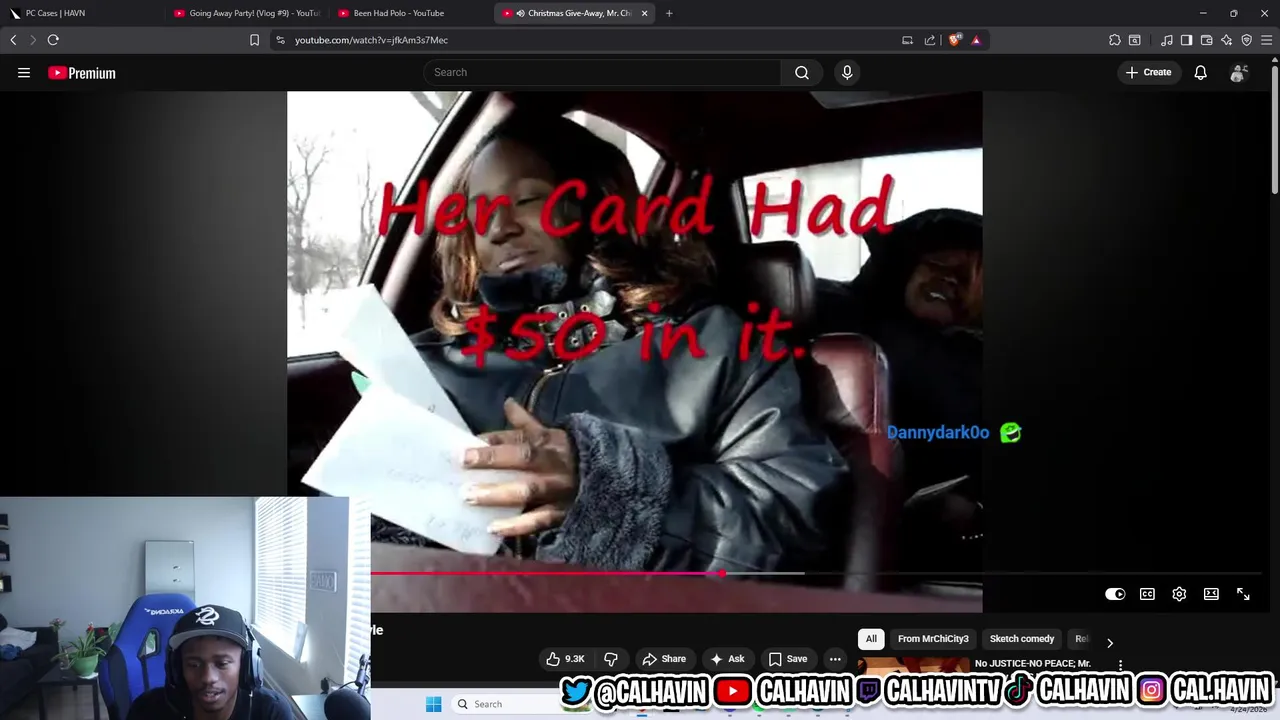Open the Brave VPN shield icon
1280x720 pixels.
pyautogui.click(x=1247, y=40)
